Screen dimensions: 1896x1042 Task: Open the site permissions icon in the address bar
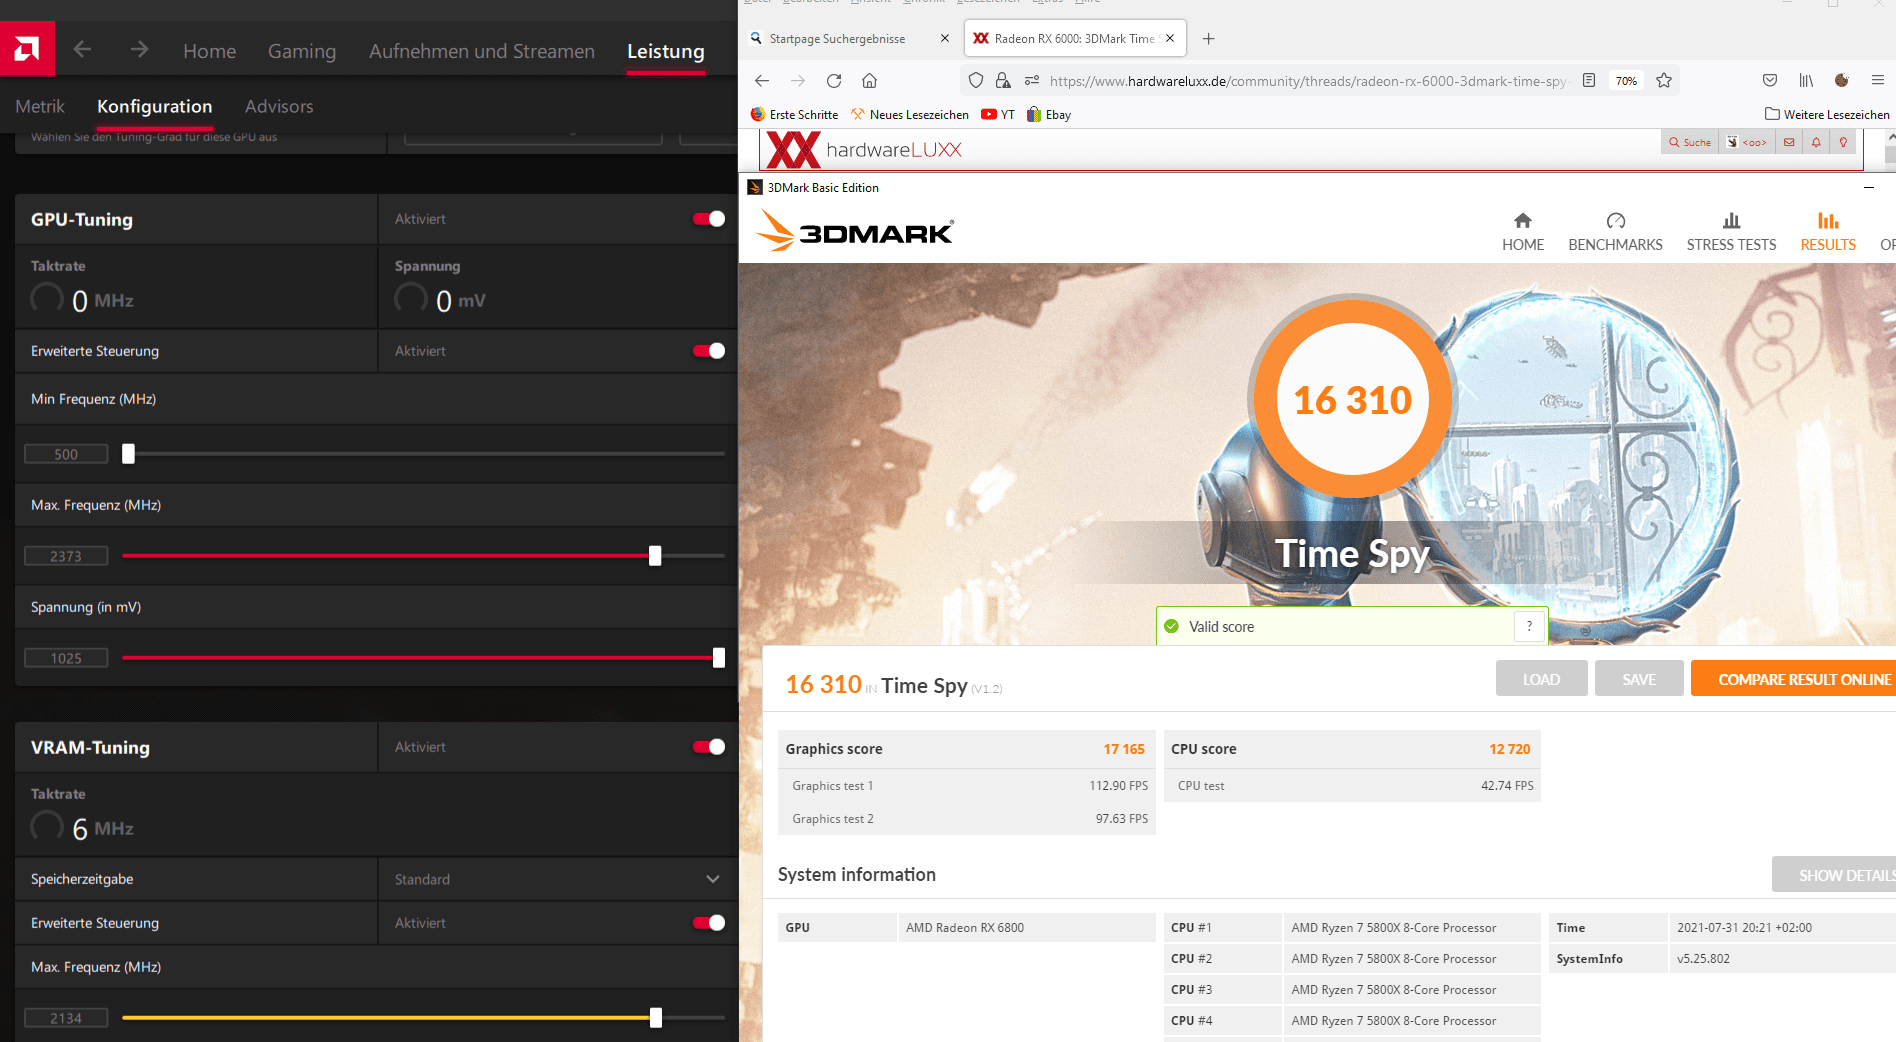(x=1032, y=81)
